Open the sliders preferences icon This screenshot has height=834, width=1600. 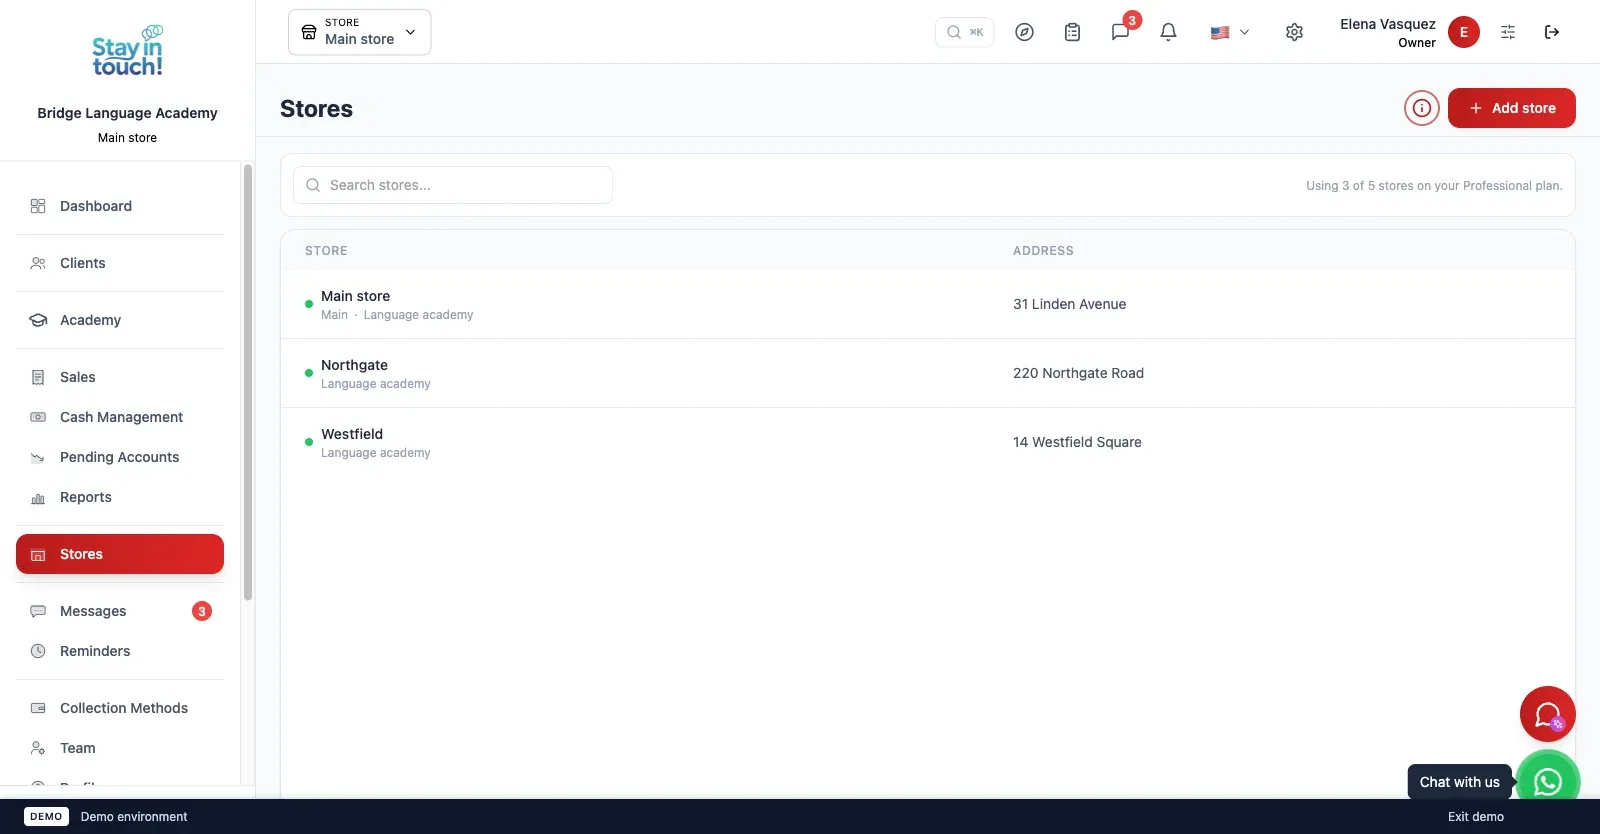[x=1508, y=32]
